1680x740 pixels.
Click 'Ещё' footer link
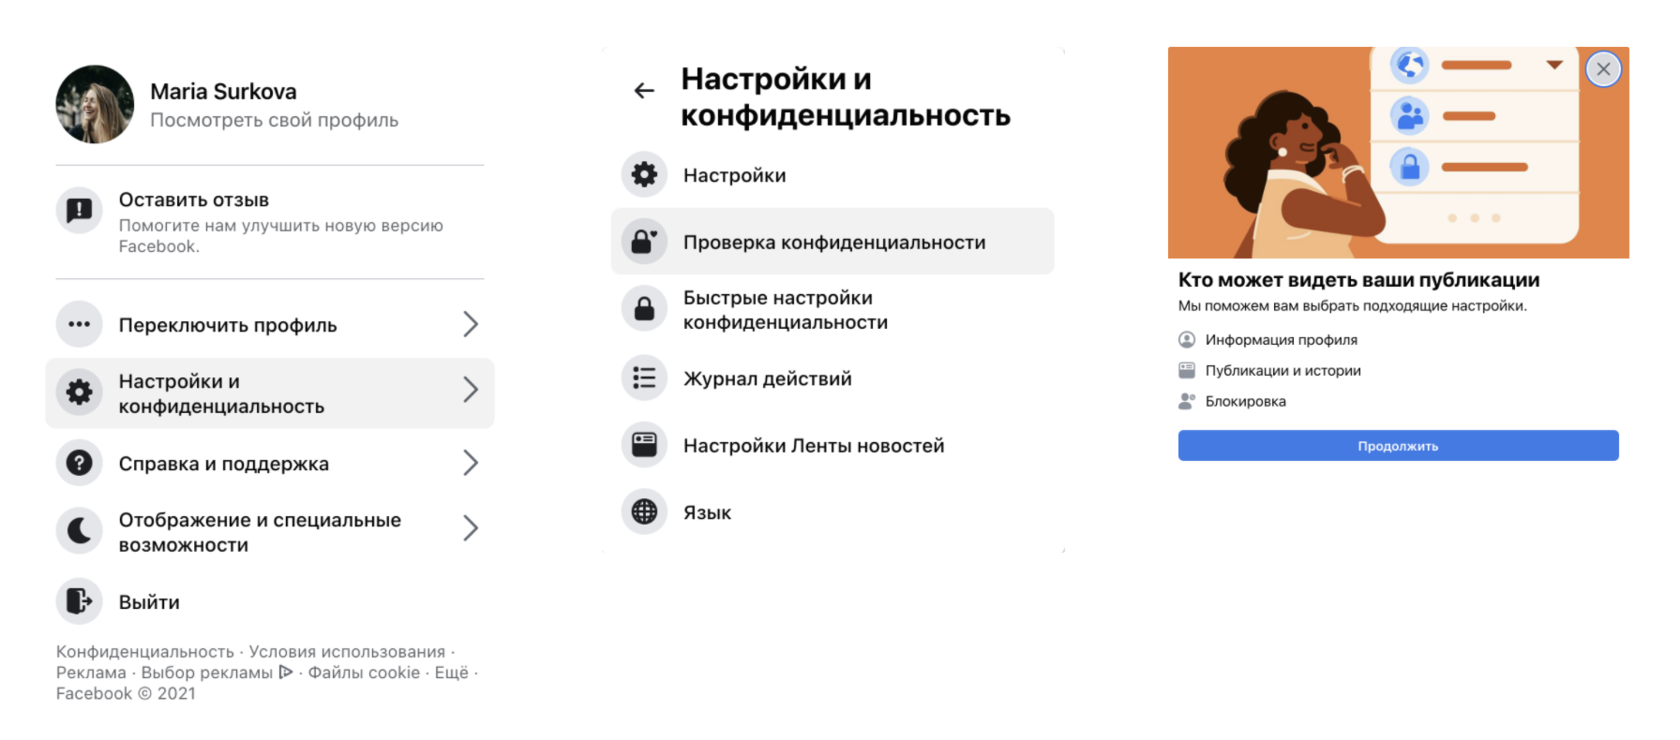pos(452,673)
